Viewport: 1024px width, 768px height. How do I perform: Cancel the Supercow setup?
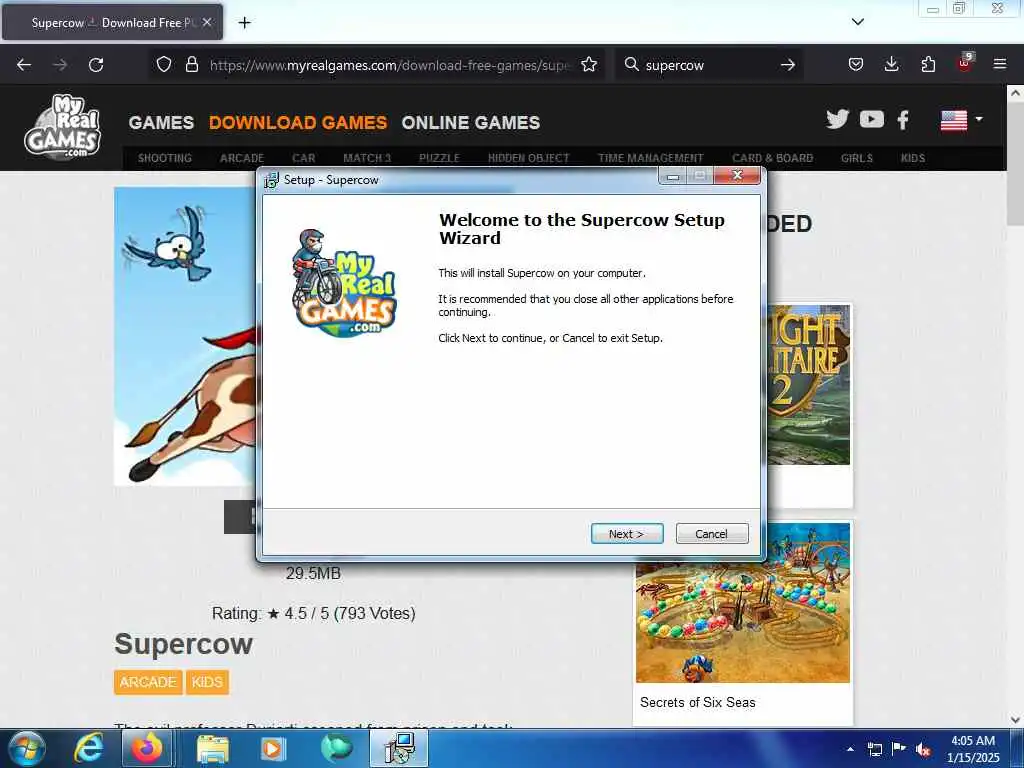click(x=712, y=534)
